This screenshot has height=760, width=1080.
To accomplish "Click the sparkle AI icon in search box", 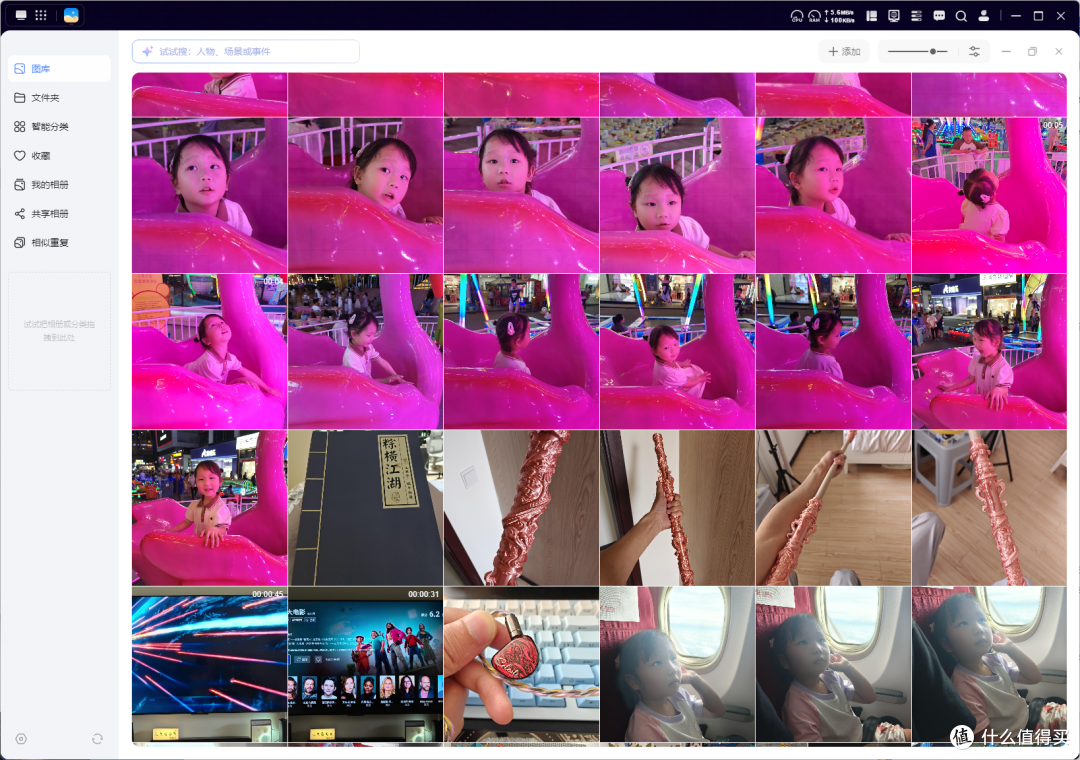I will point(147,52).
